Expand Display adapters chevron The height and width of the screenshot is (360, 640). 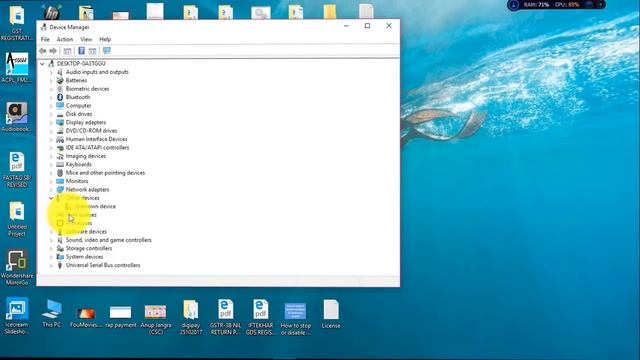click(51, 122)
